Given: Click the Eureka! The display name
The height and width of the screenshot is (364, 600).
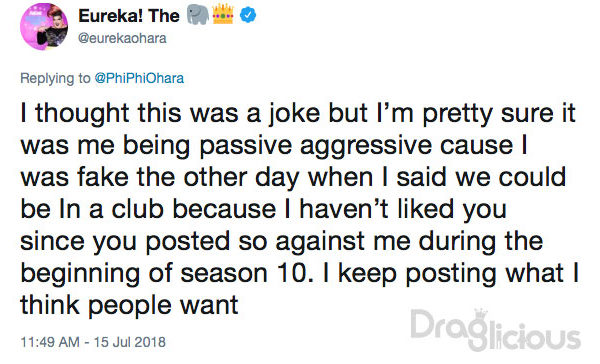Looking at the screenshot, I should tap(129, 16).
